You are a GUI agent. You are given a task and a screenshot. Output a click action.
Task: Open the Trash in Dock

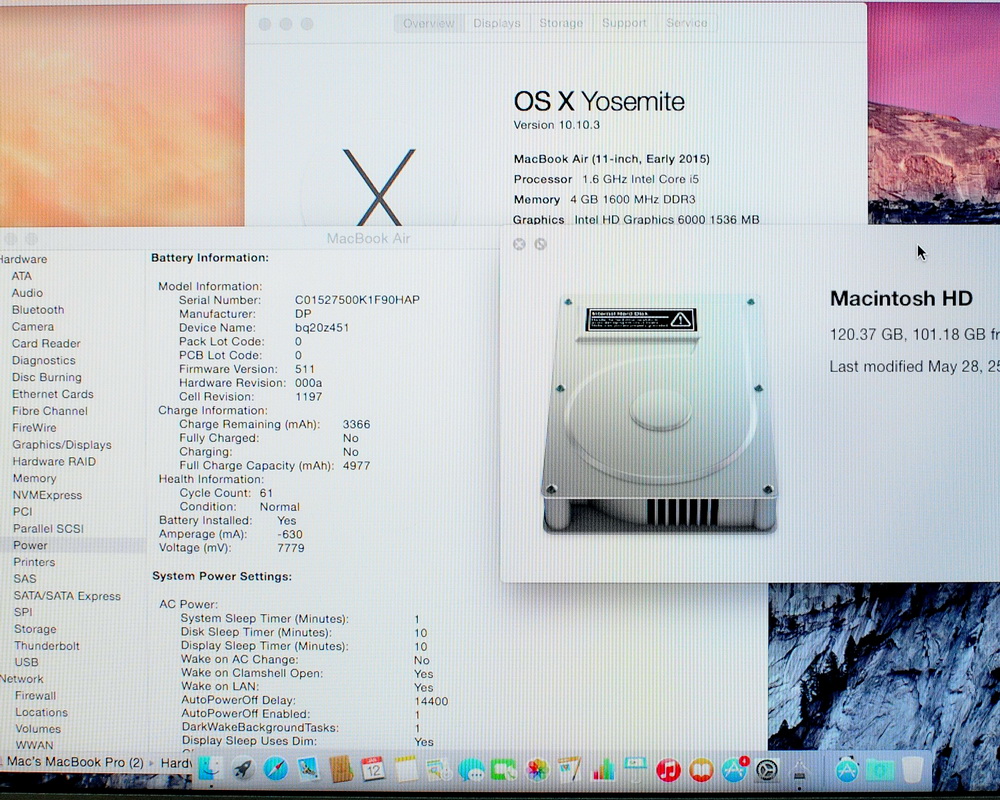913,769
